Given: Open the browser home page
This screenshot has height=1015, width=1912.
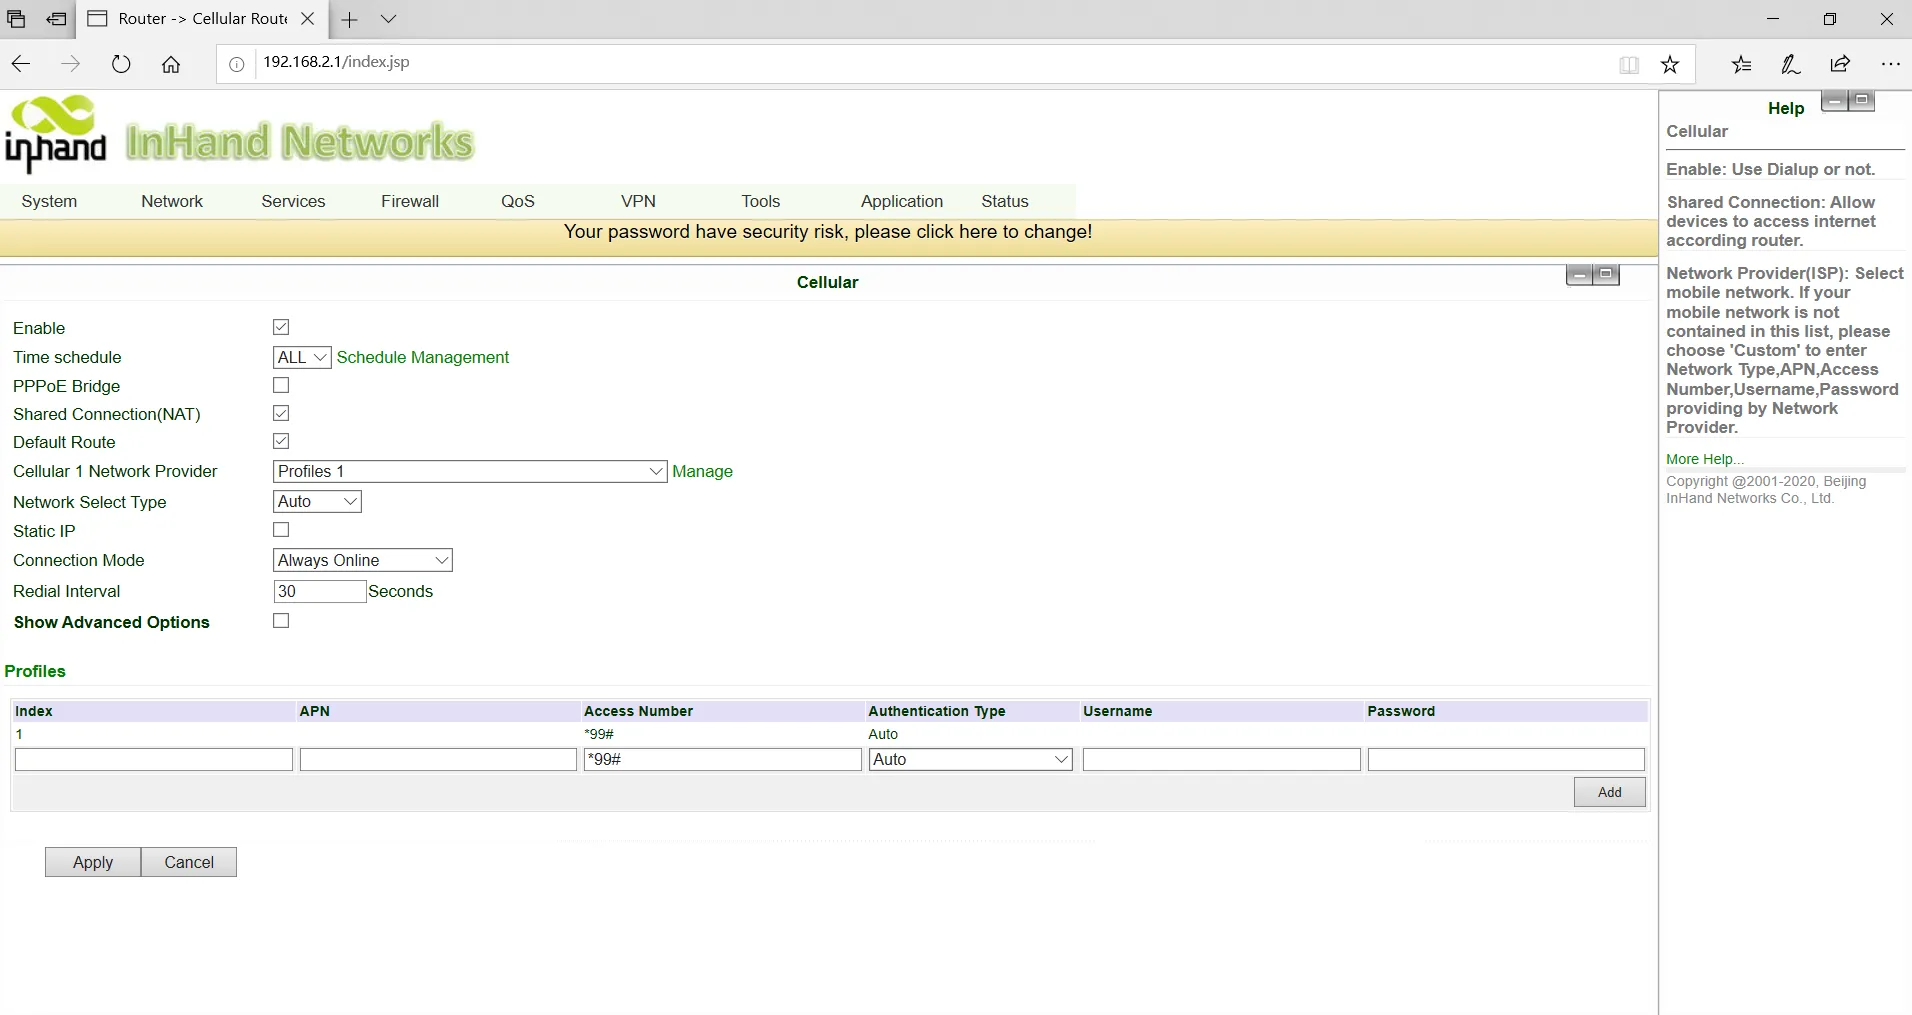Looking at the screenshot, I should [171, 64].
